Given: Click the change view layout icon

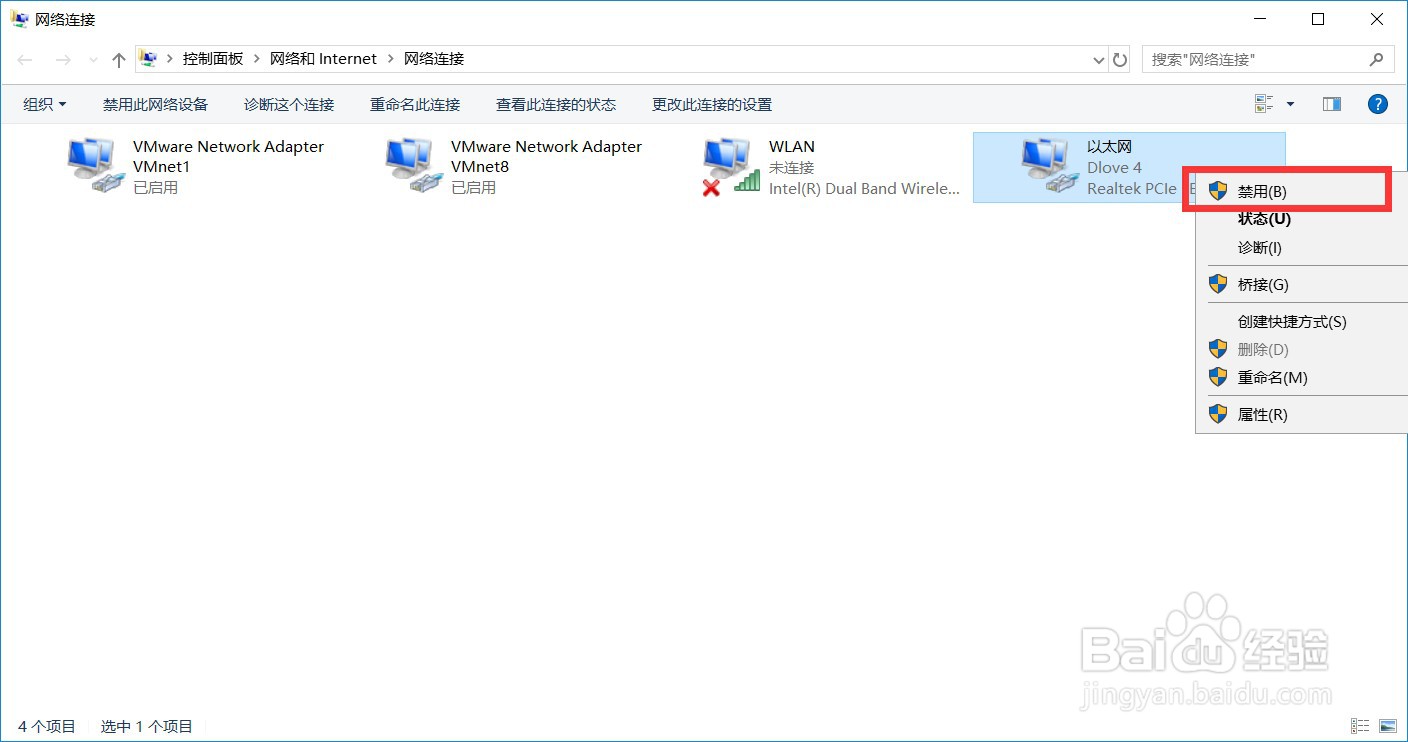Looking at the screenshot, I should (1264, 104).
